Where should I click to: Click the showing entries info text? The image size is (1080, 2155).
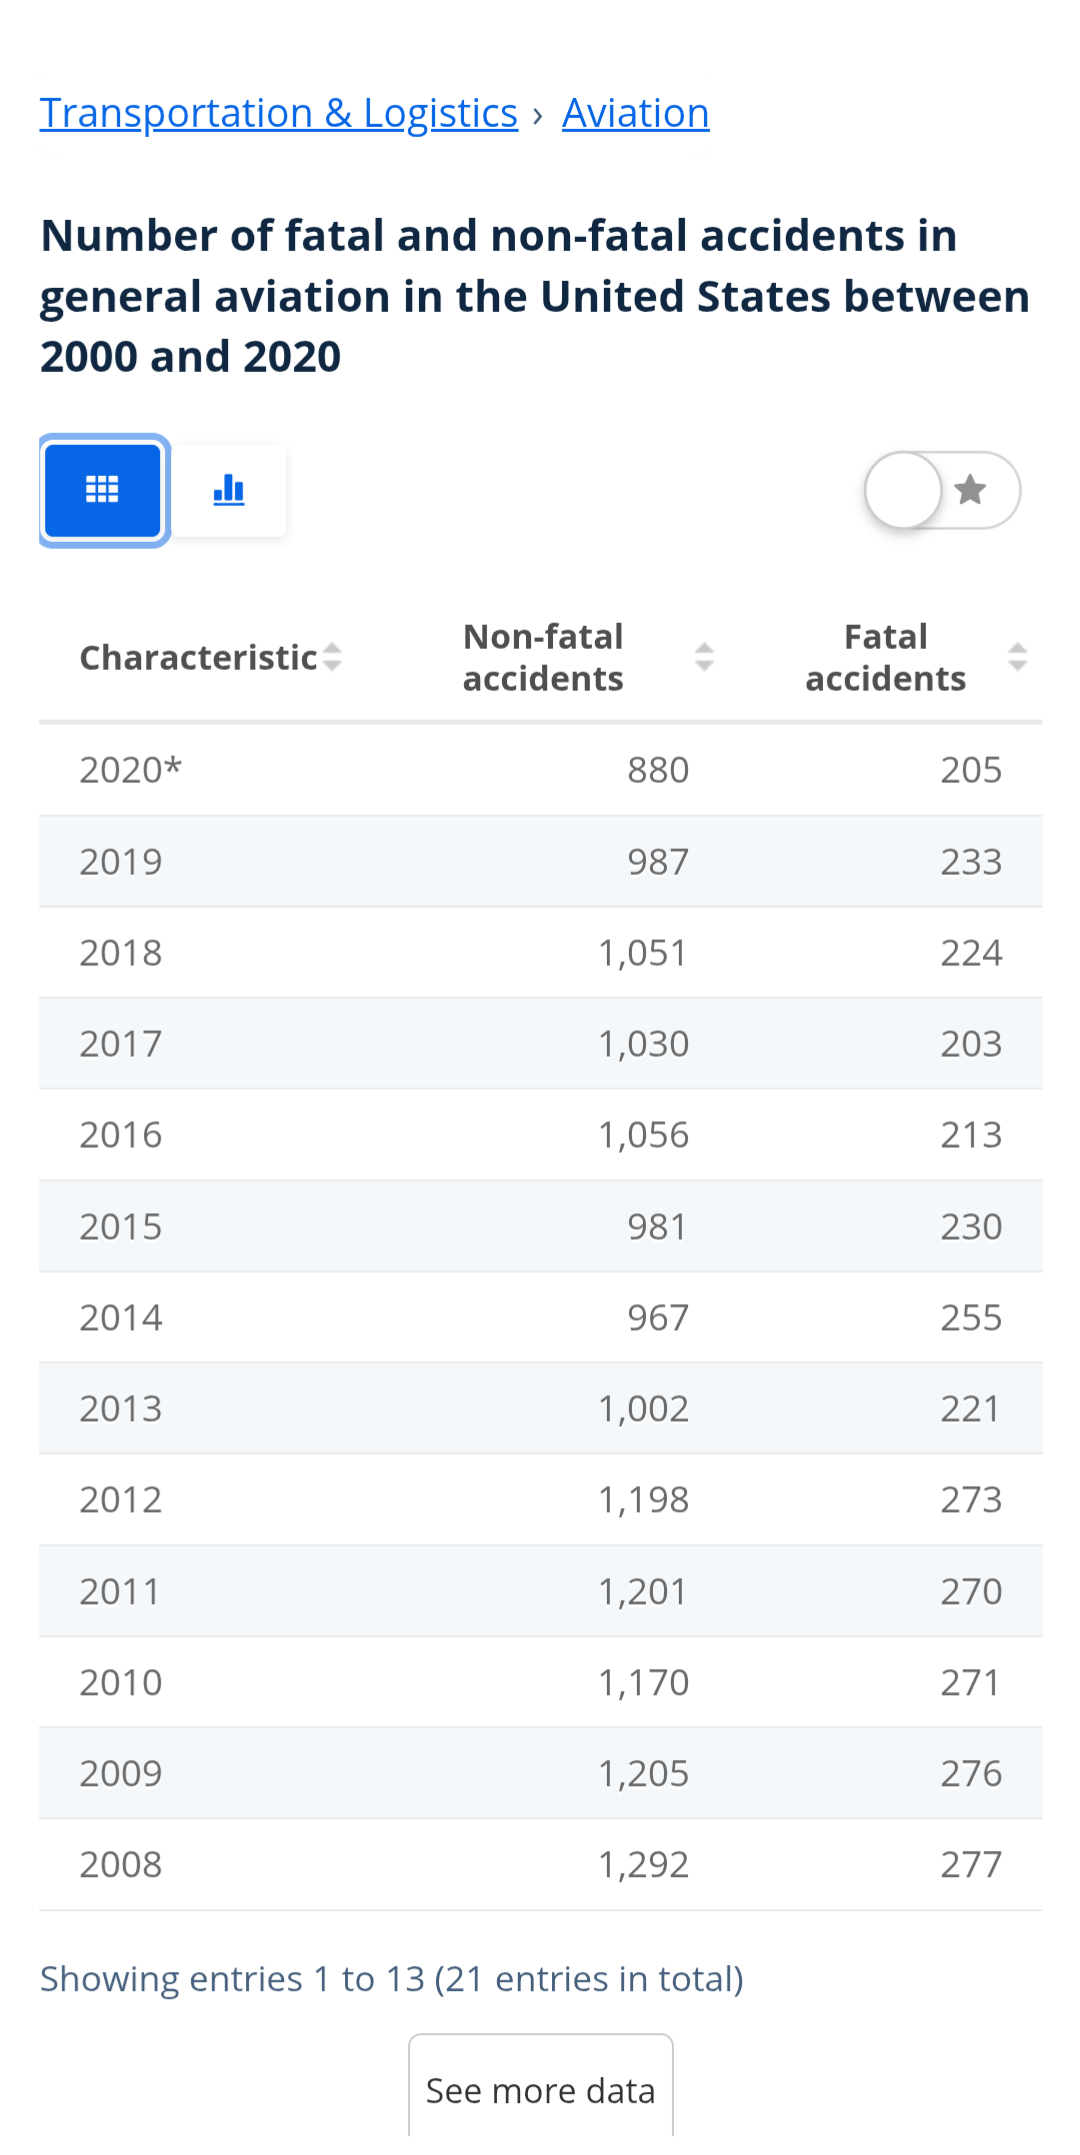pos(391,1978)
